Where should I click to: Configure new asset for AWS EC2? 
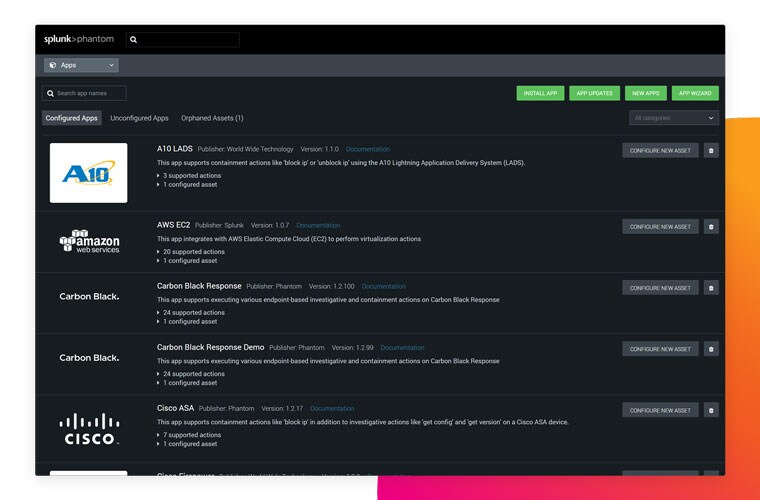660,226
